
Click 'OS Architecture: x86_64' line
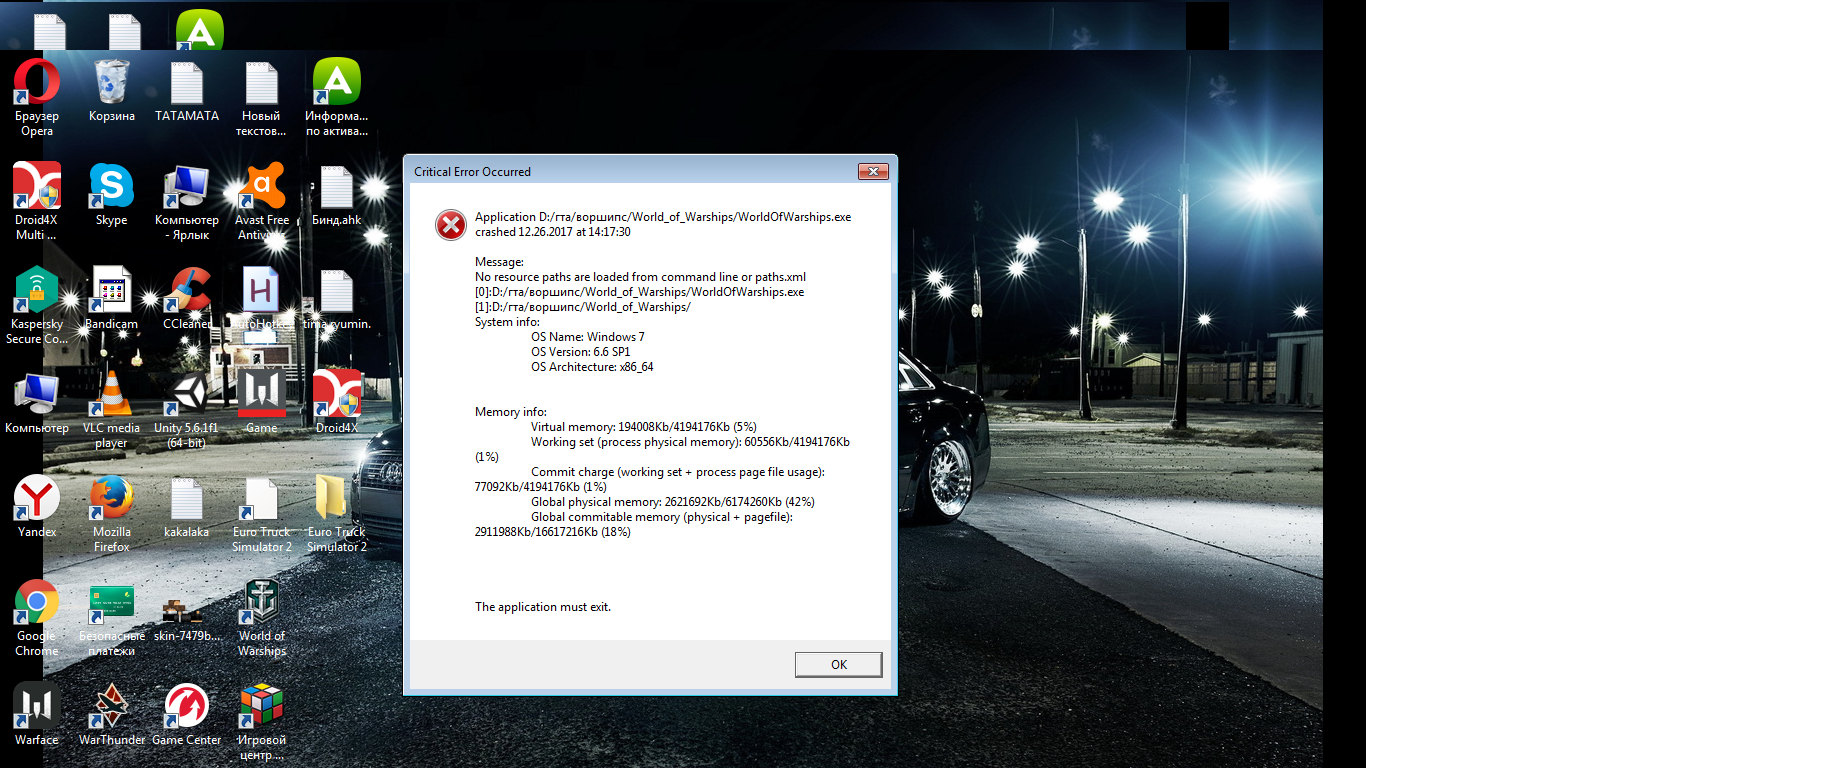tap(592, 367)
